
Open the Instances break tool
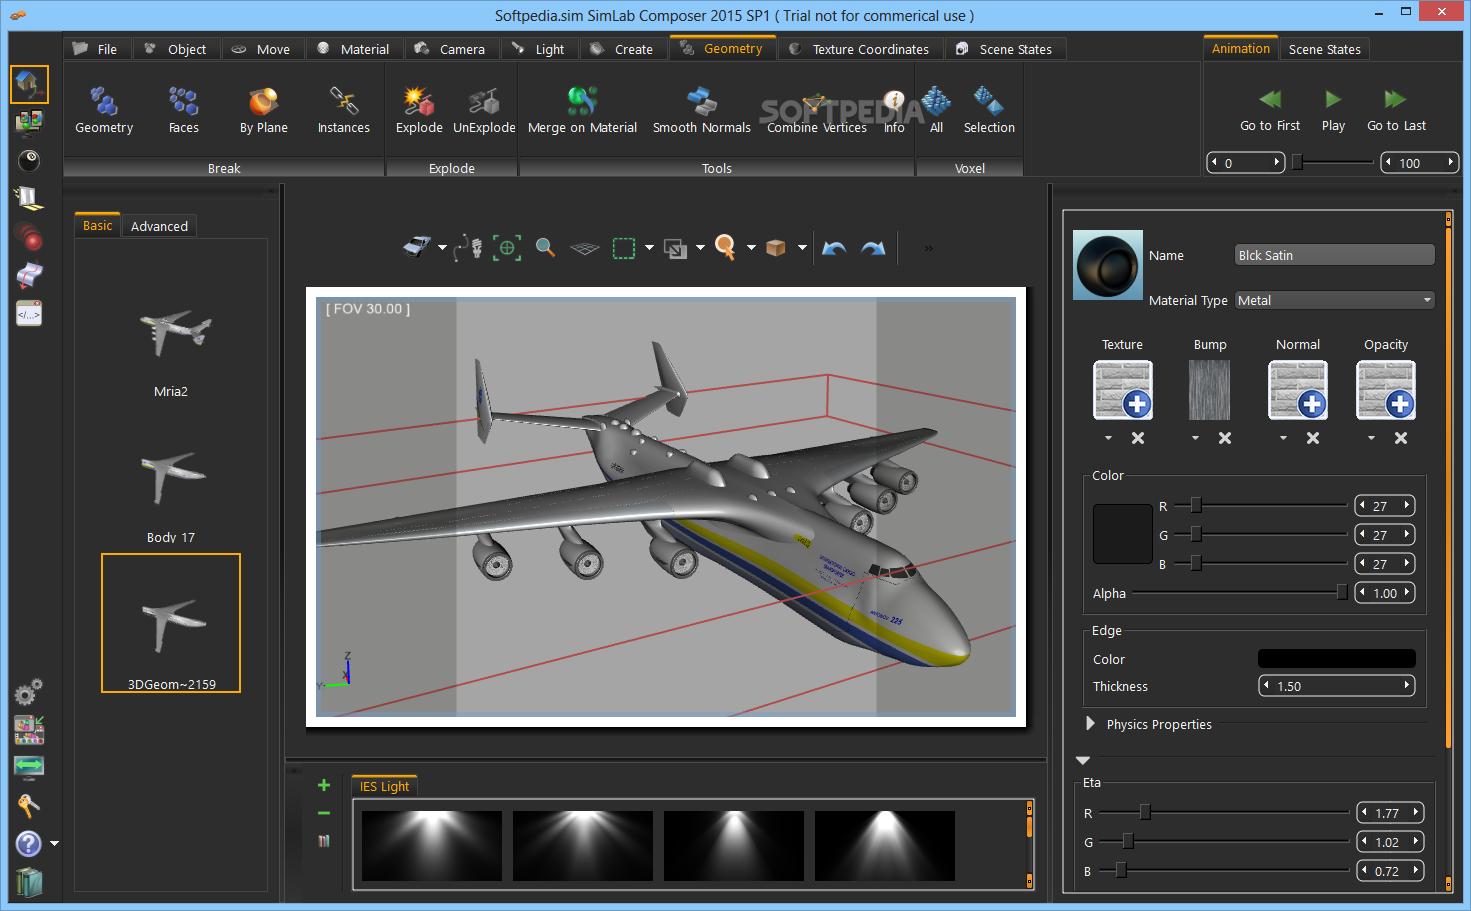pos(343,110)
